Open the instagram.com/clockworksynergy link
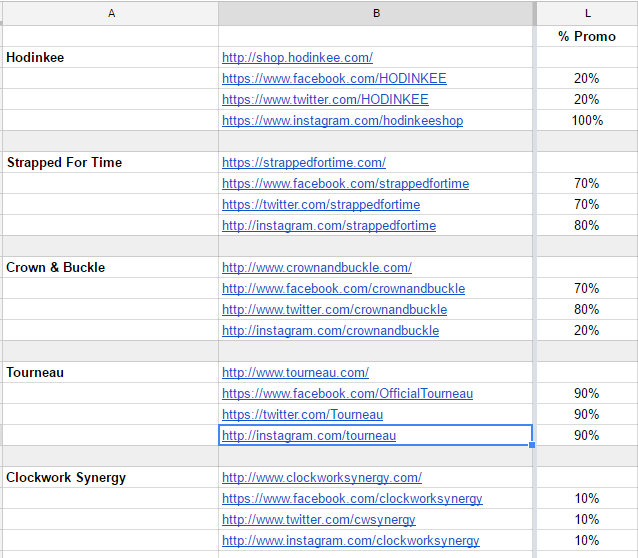Viewport: 638px width, 558px height. [351, 540]
